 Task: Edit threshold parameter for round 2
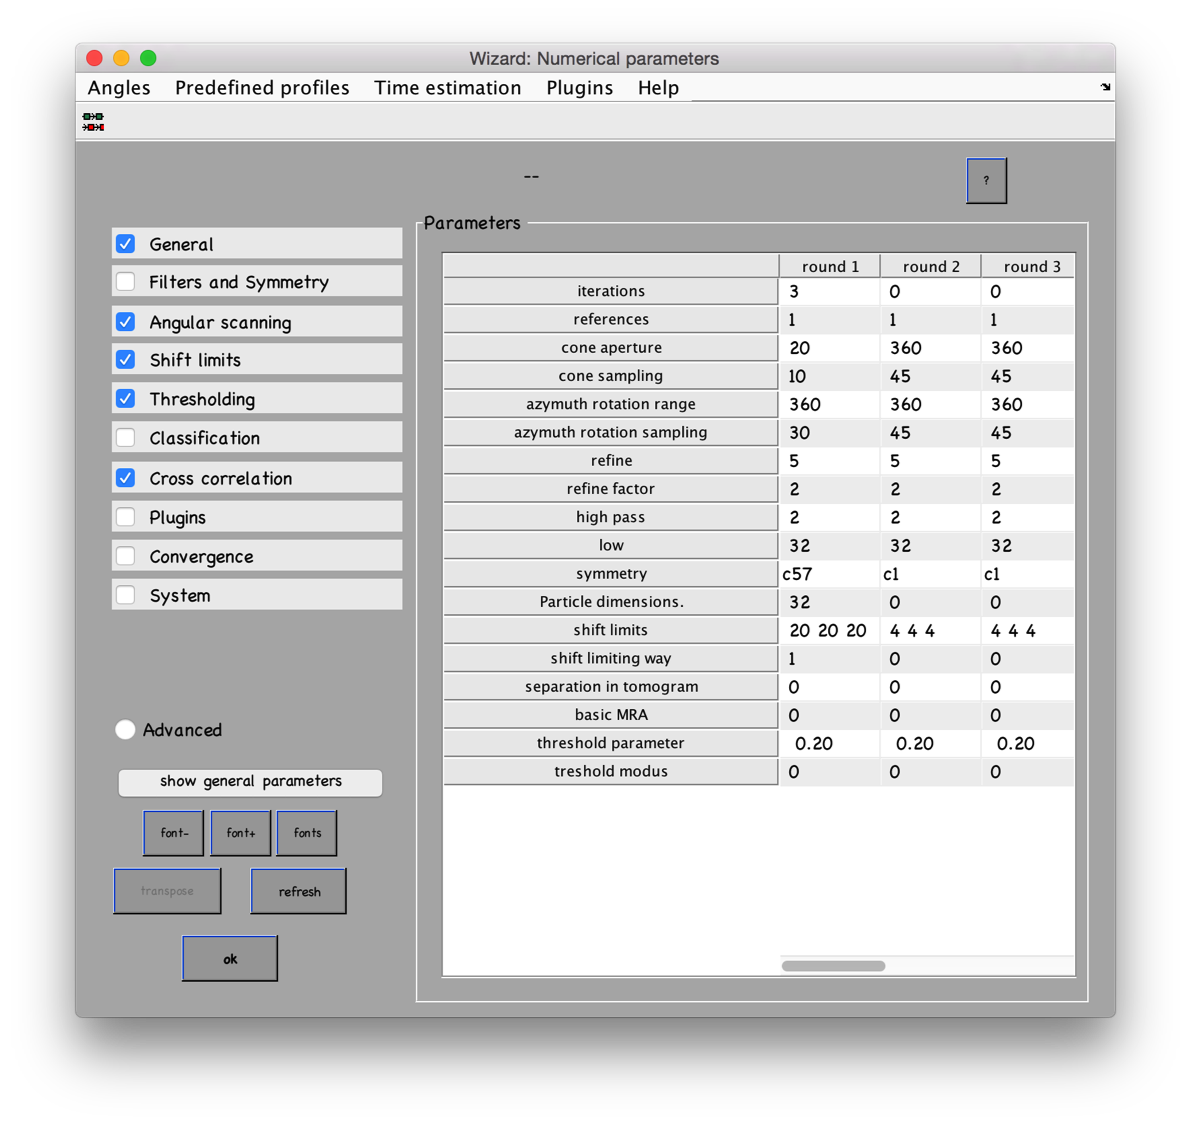tap(930, 743)
